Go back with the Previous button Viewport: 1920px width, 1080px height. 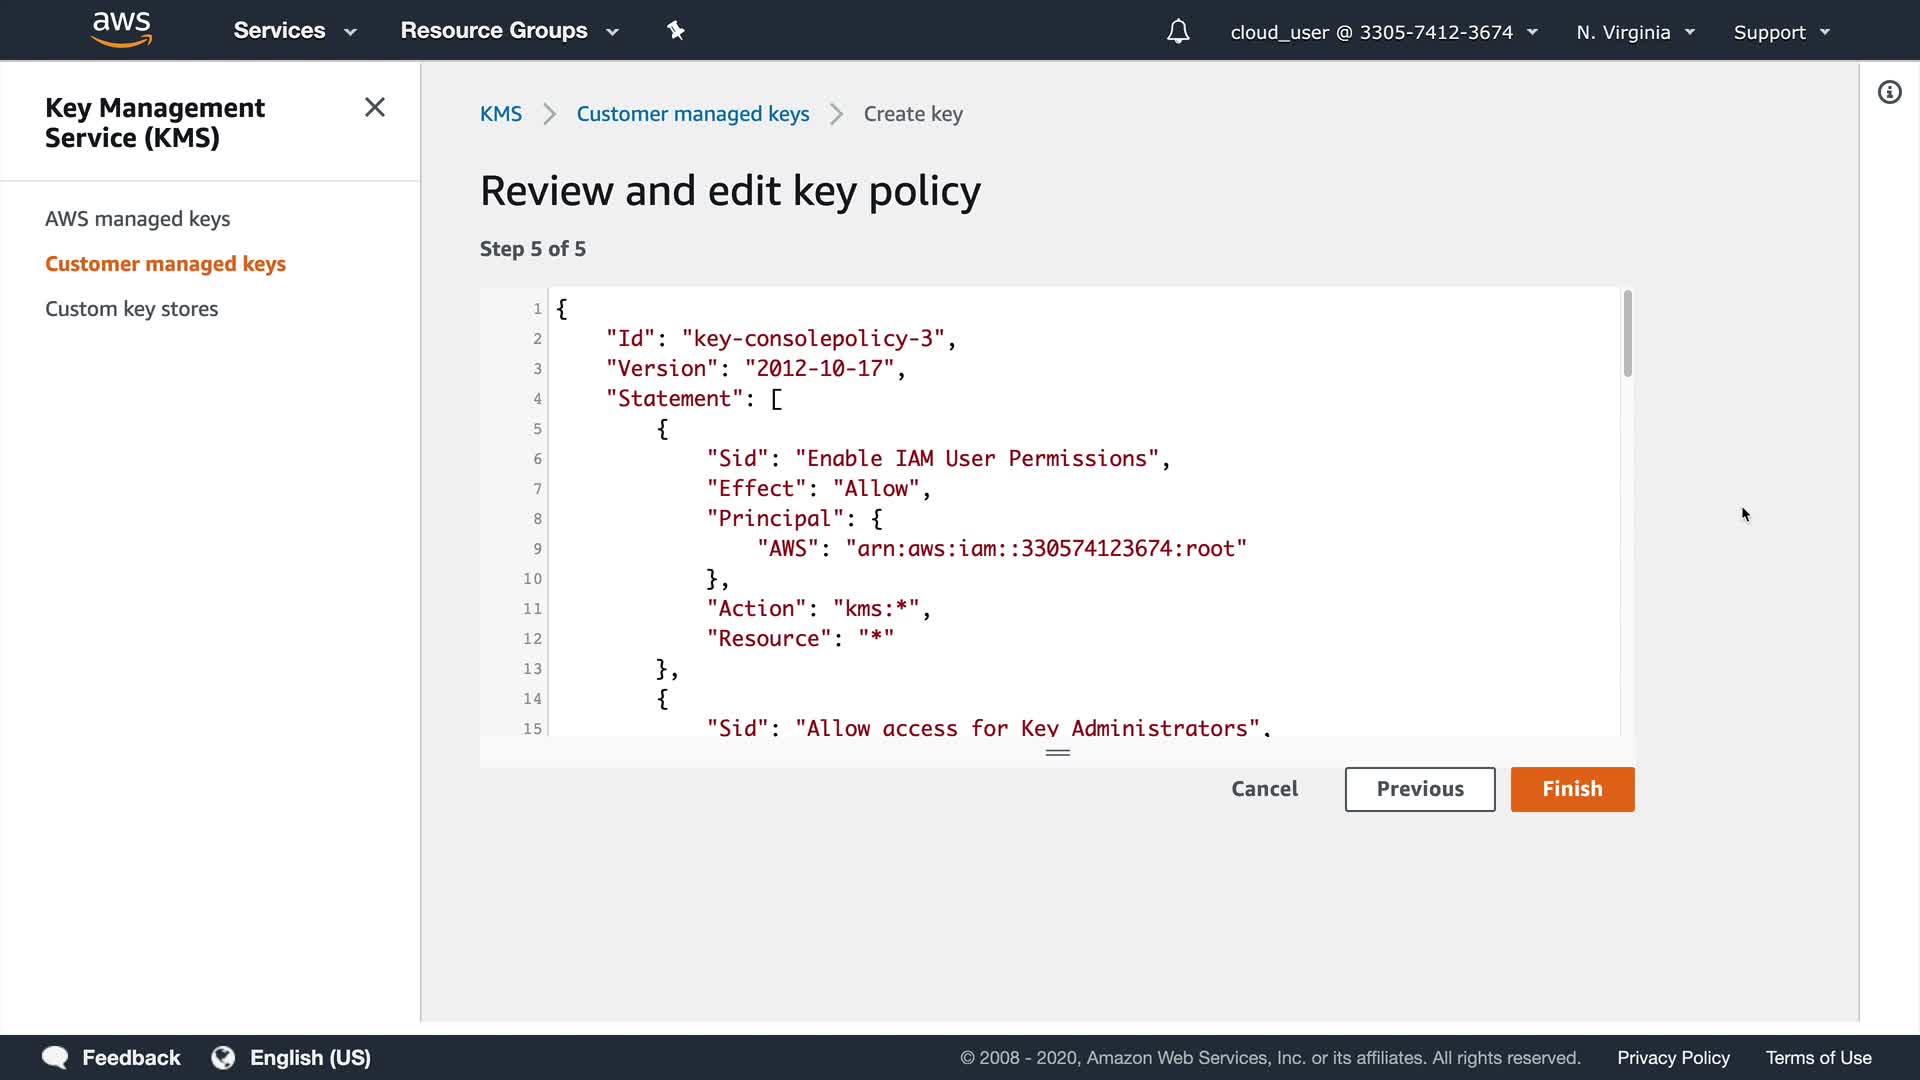1419,789
